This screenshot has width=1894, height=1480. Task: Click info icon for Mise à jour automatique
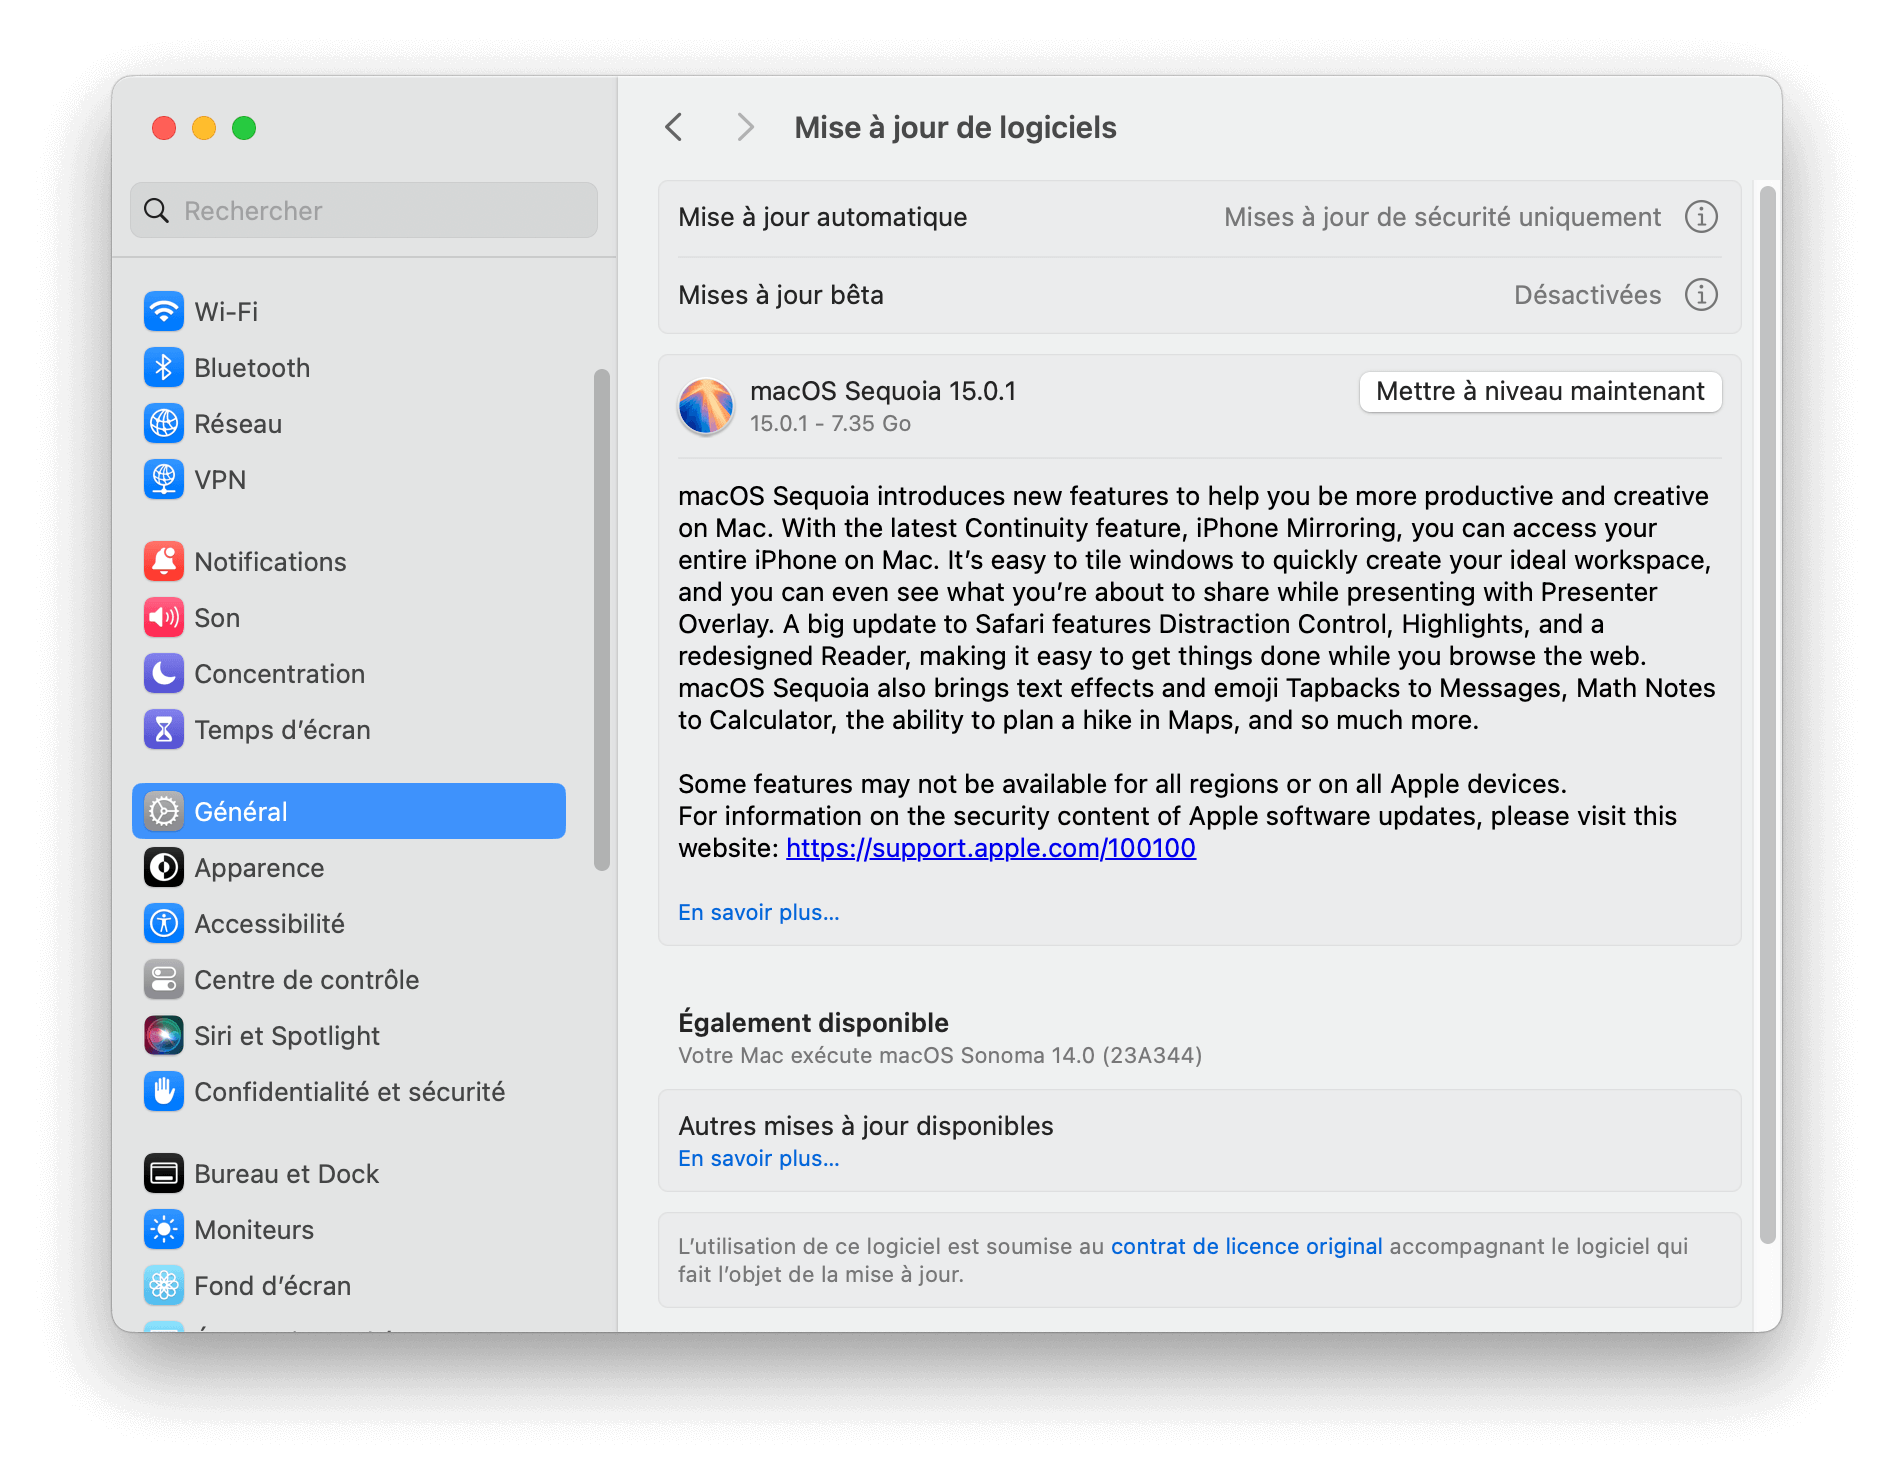[1701, 217]
